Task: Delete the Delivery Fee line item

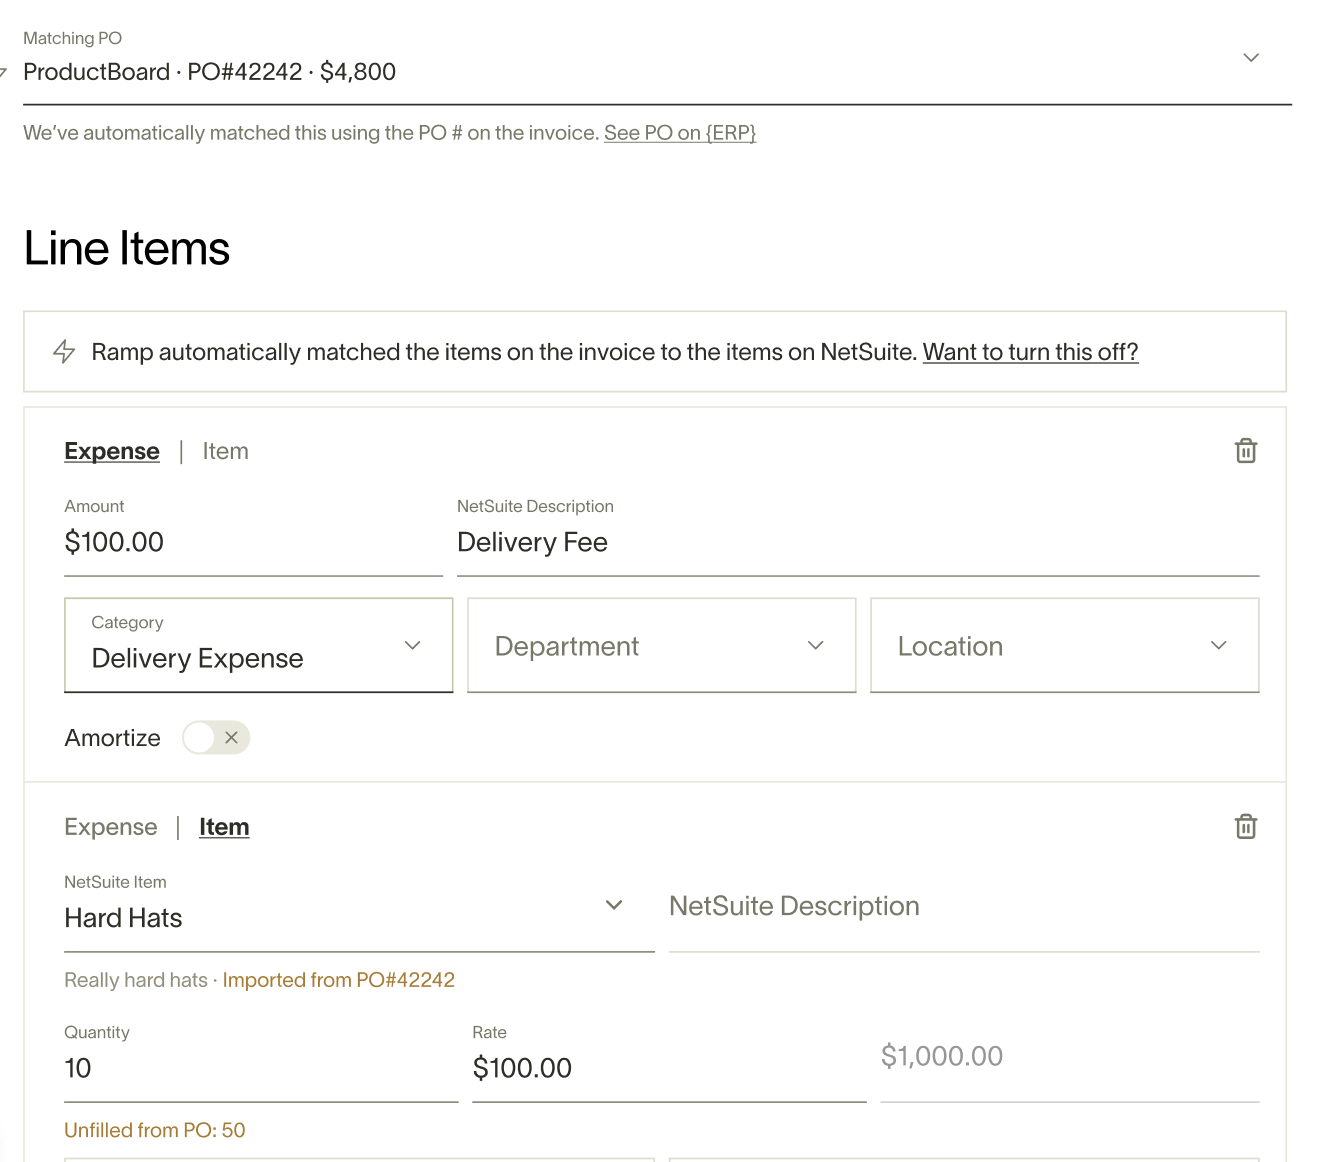Action: pos(1245,450)
